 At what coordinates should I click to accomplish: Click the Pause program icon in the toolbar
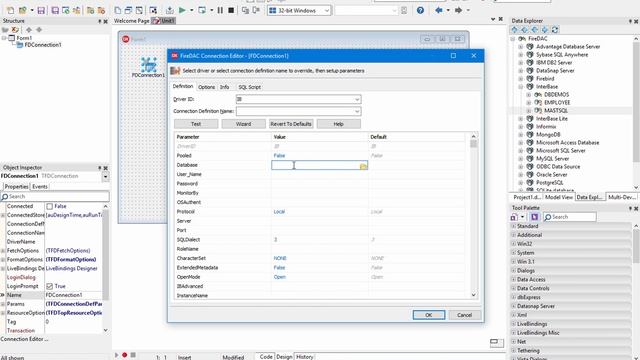(220, 10)
